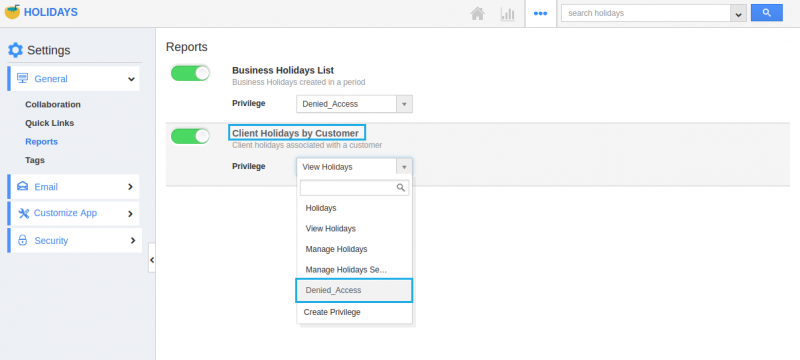This screenshot has height=360, width=800.
Task: Click the Holidays app logo
Action: click(x=12, y=12)
